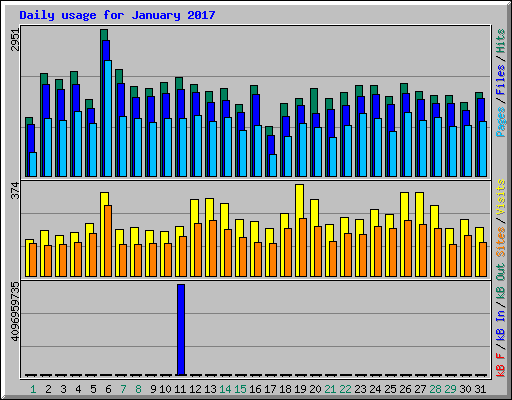Click day 7 on the x-axis
Screen dimensions: 512x400
tap(123, 389)
